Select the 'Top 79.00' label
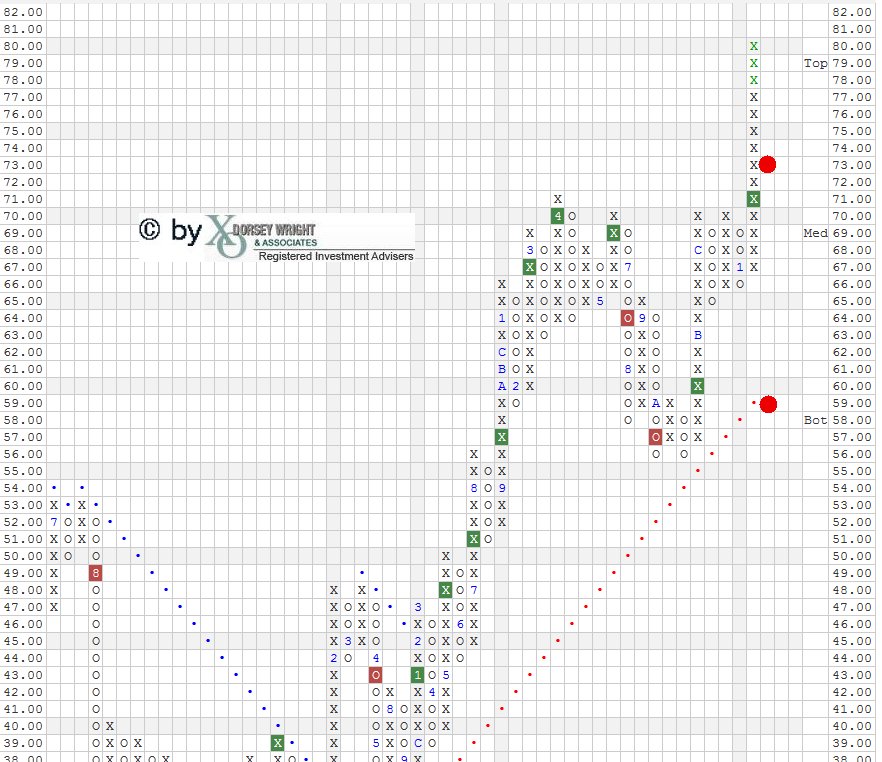The width and height of the screenshot is (882, 762). [x=838, y=63]
